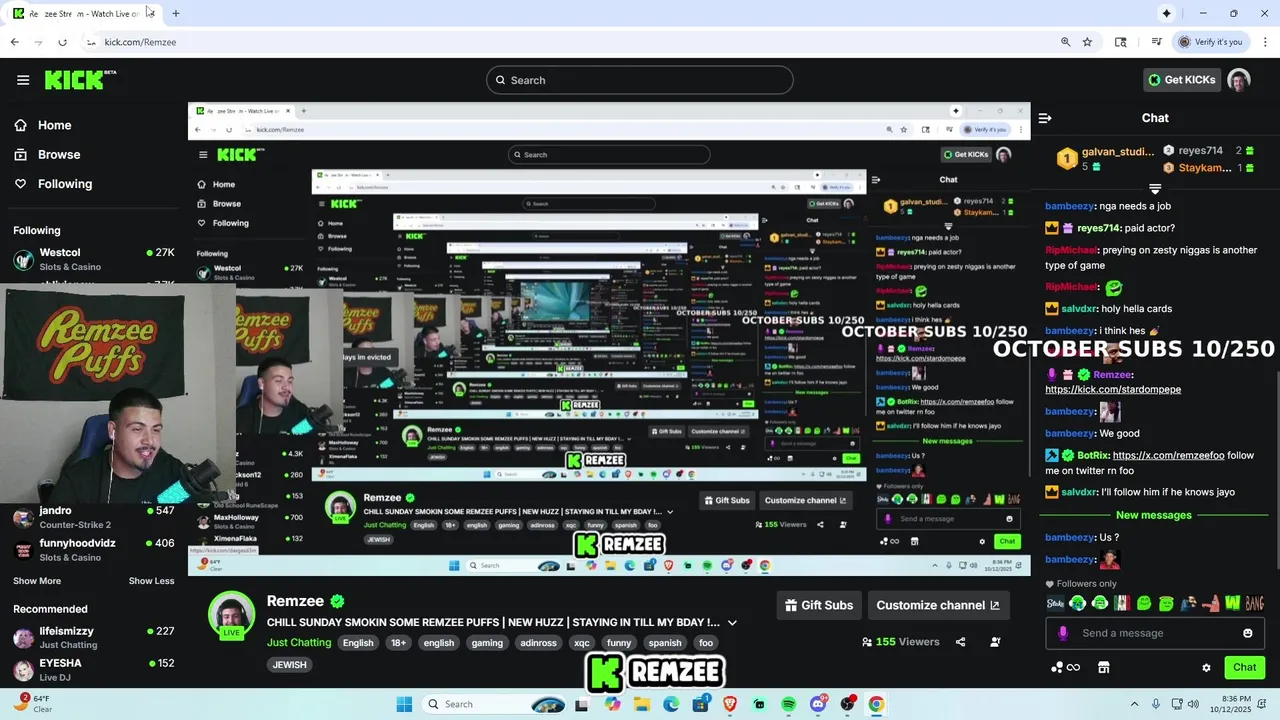Go to Browse in sidebar
1280x720 pixels.
click(x=46, y=154)
